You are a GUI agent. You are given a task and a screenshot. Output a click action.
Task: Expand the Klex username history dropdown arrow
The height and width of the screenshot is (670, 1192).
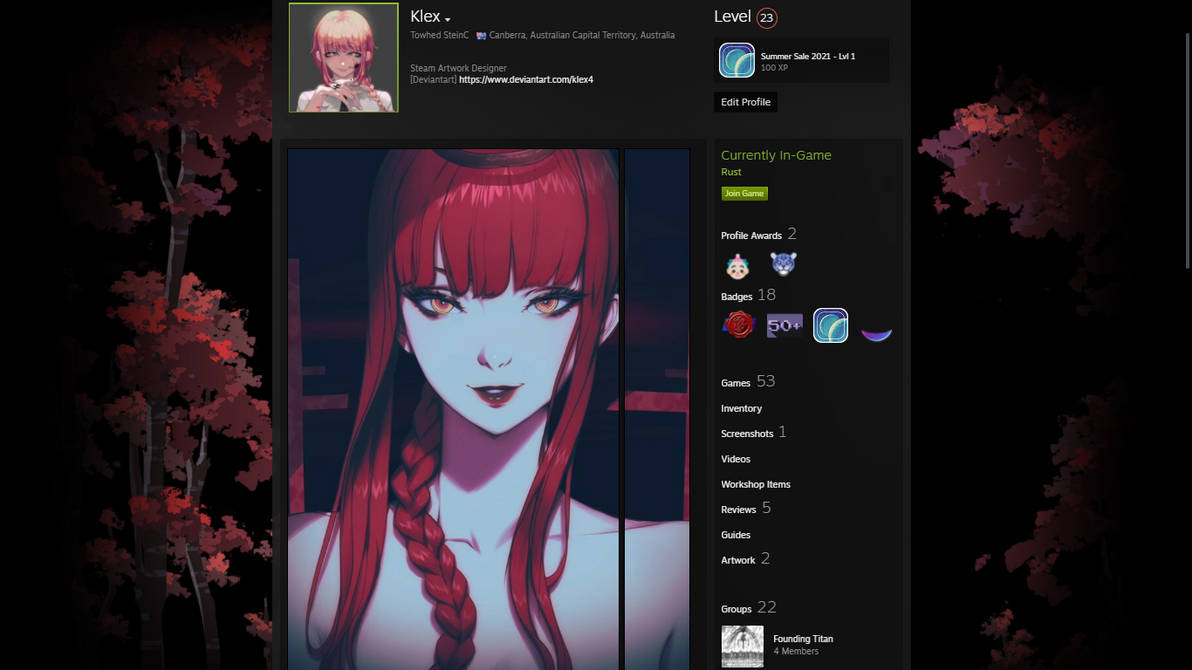448,19
